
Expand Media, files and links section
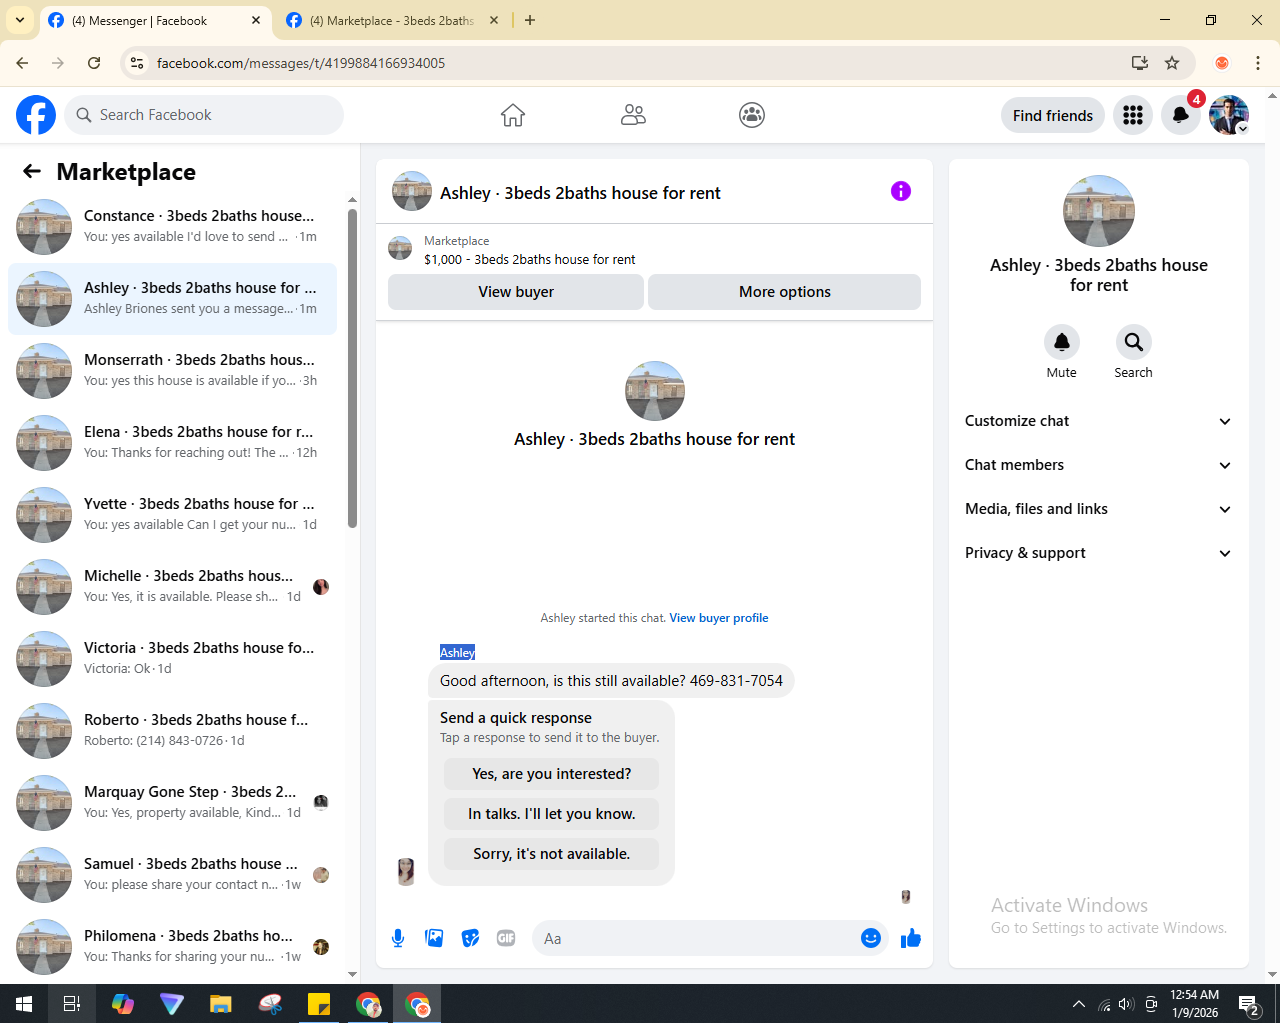1099,509
